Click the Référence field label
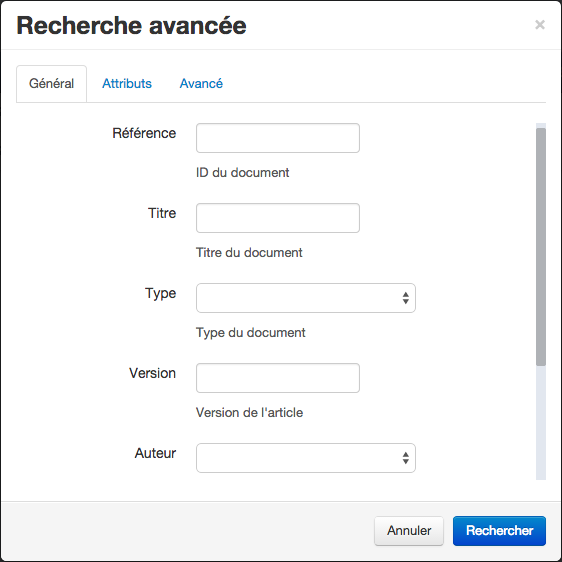The height and width of the screenshot is (562, 562). pos(144,133)
